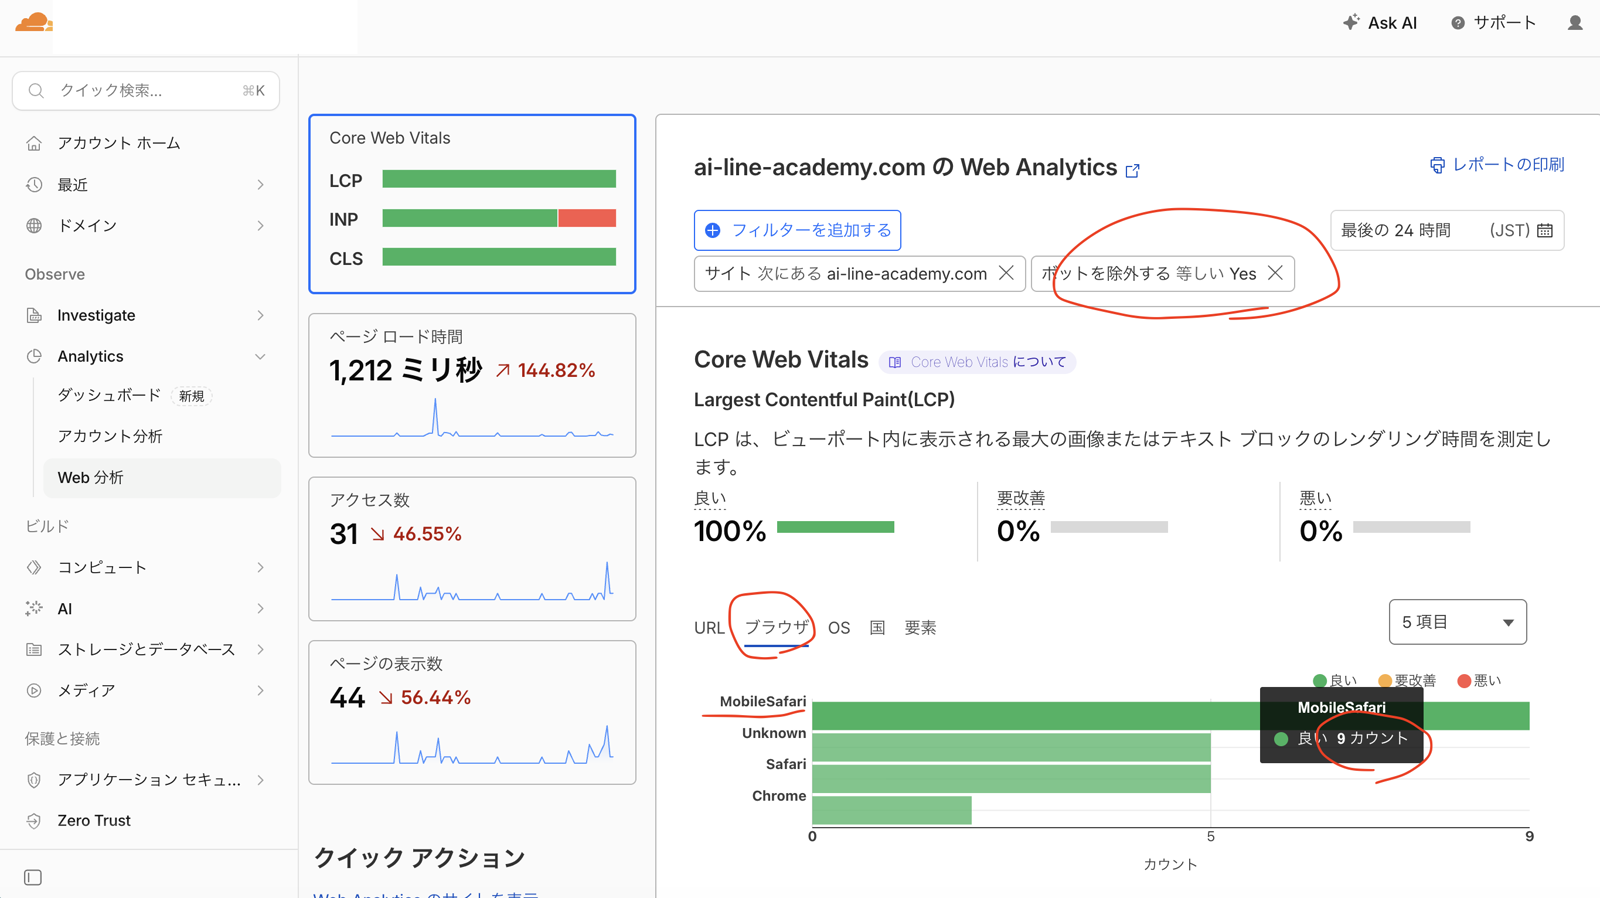Toggle 要改善 legend orange dot
The width and height of the screenshot is (1600, 898).
tap(1385, 681)
